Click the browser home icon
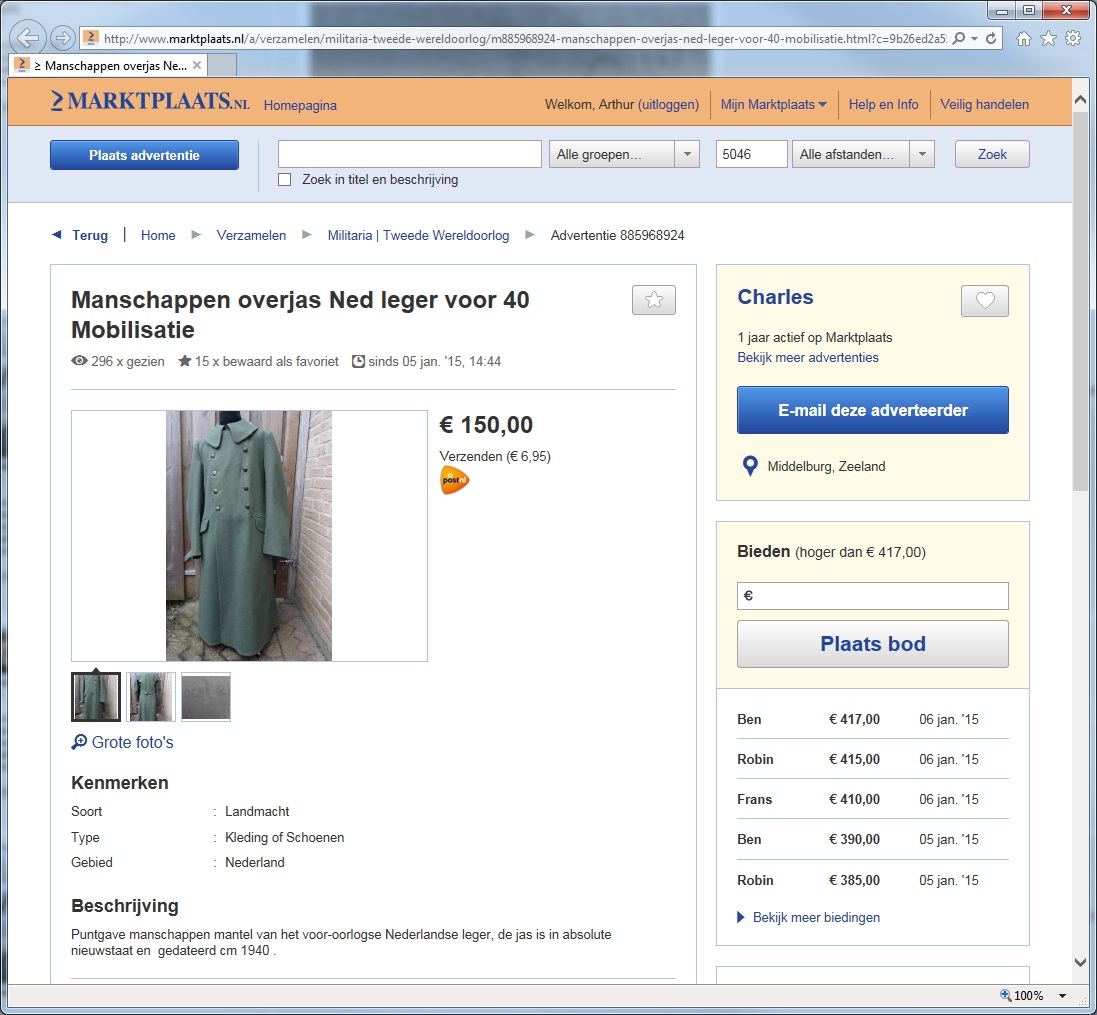 point(1023,39)
